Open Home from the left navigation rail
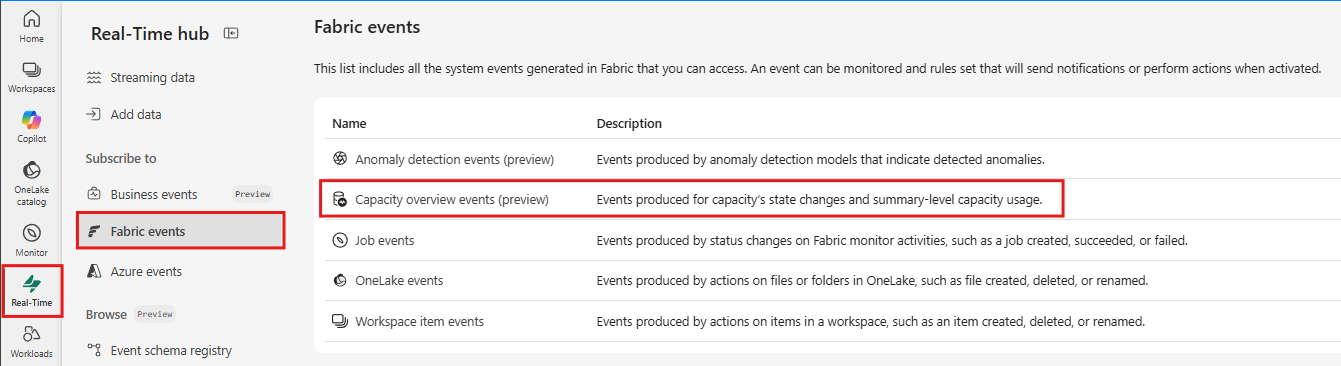Screen dimensions: 1341x366 pyautogui.click(x=31, y=26)
